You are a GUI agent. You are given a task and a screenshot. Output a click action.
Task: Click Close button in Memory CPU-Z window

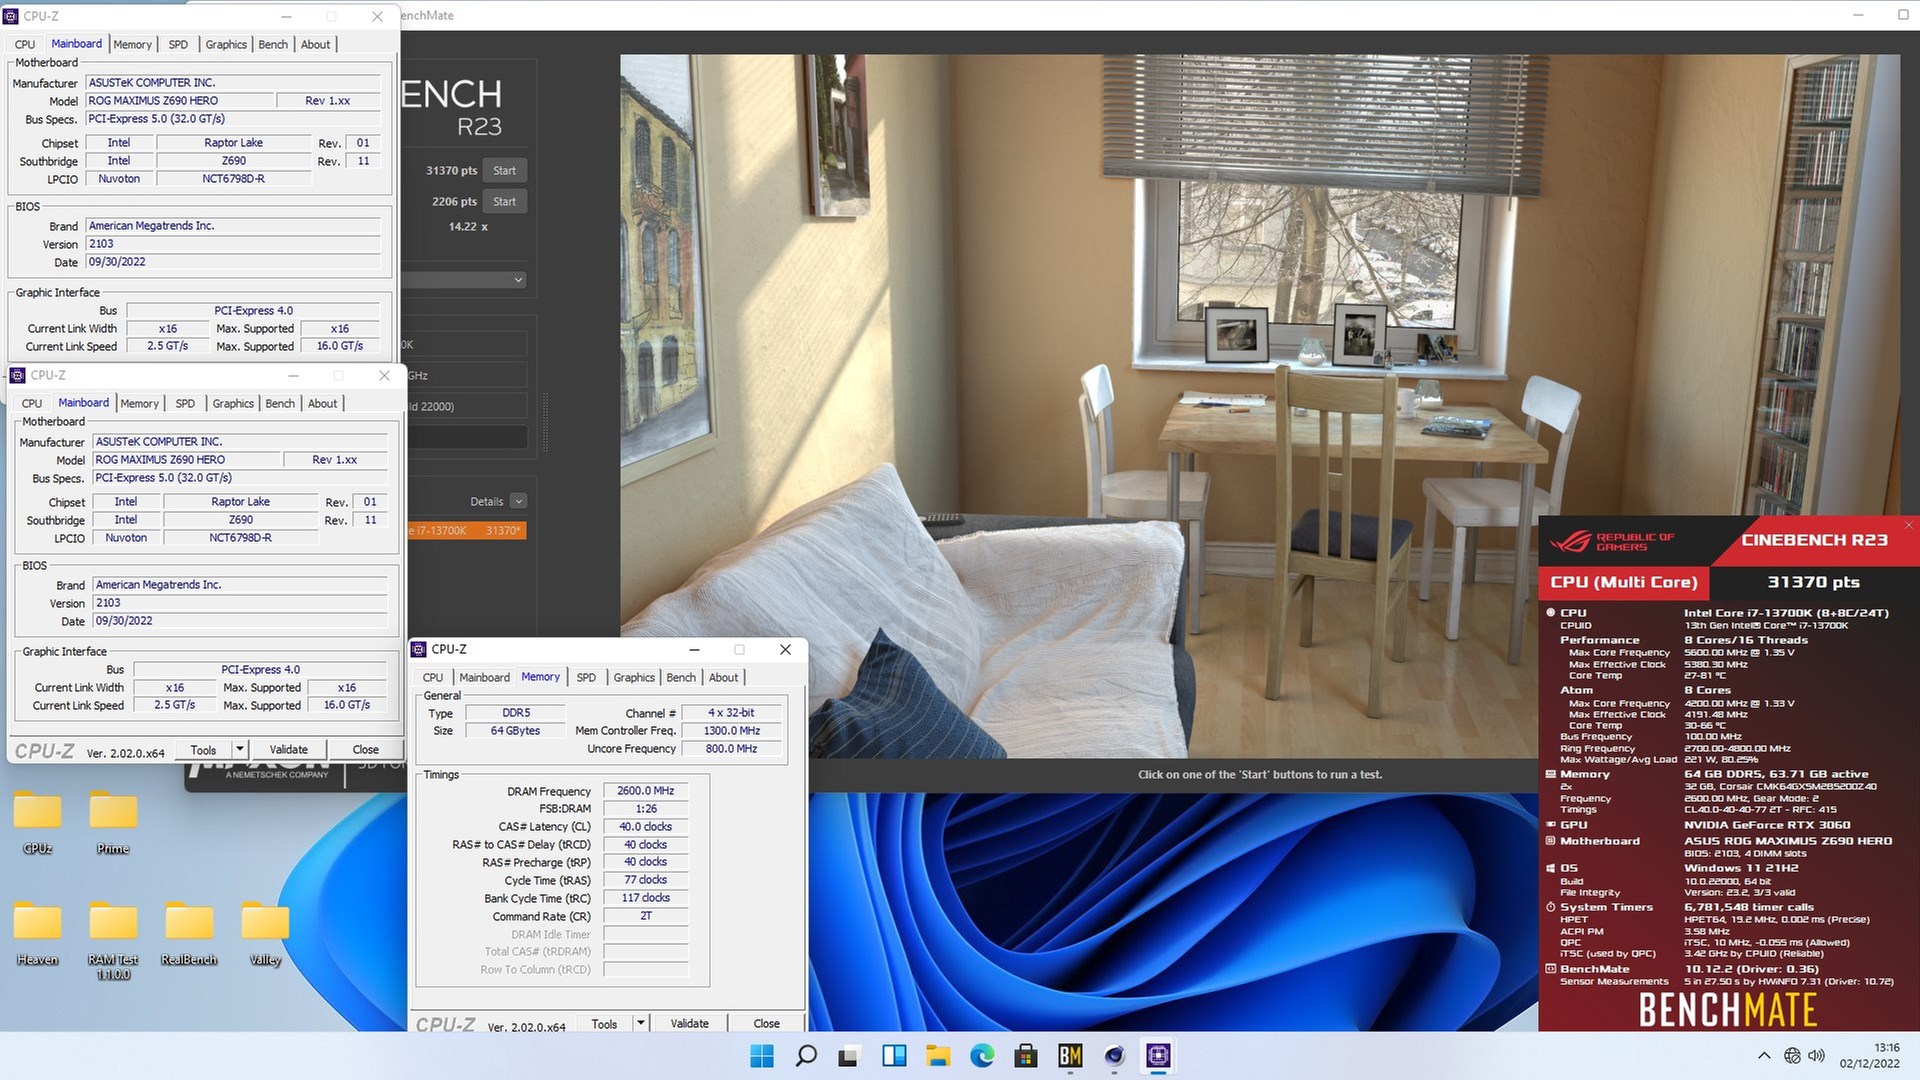pos(766,1023)
